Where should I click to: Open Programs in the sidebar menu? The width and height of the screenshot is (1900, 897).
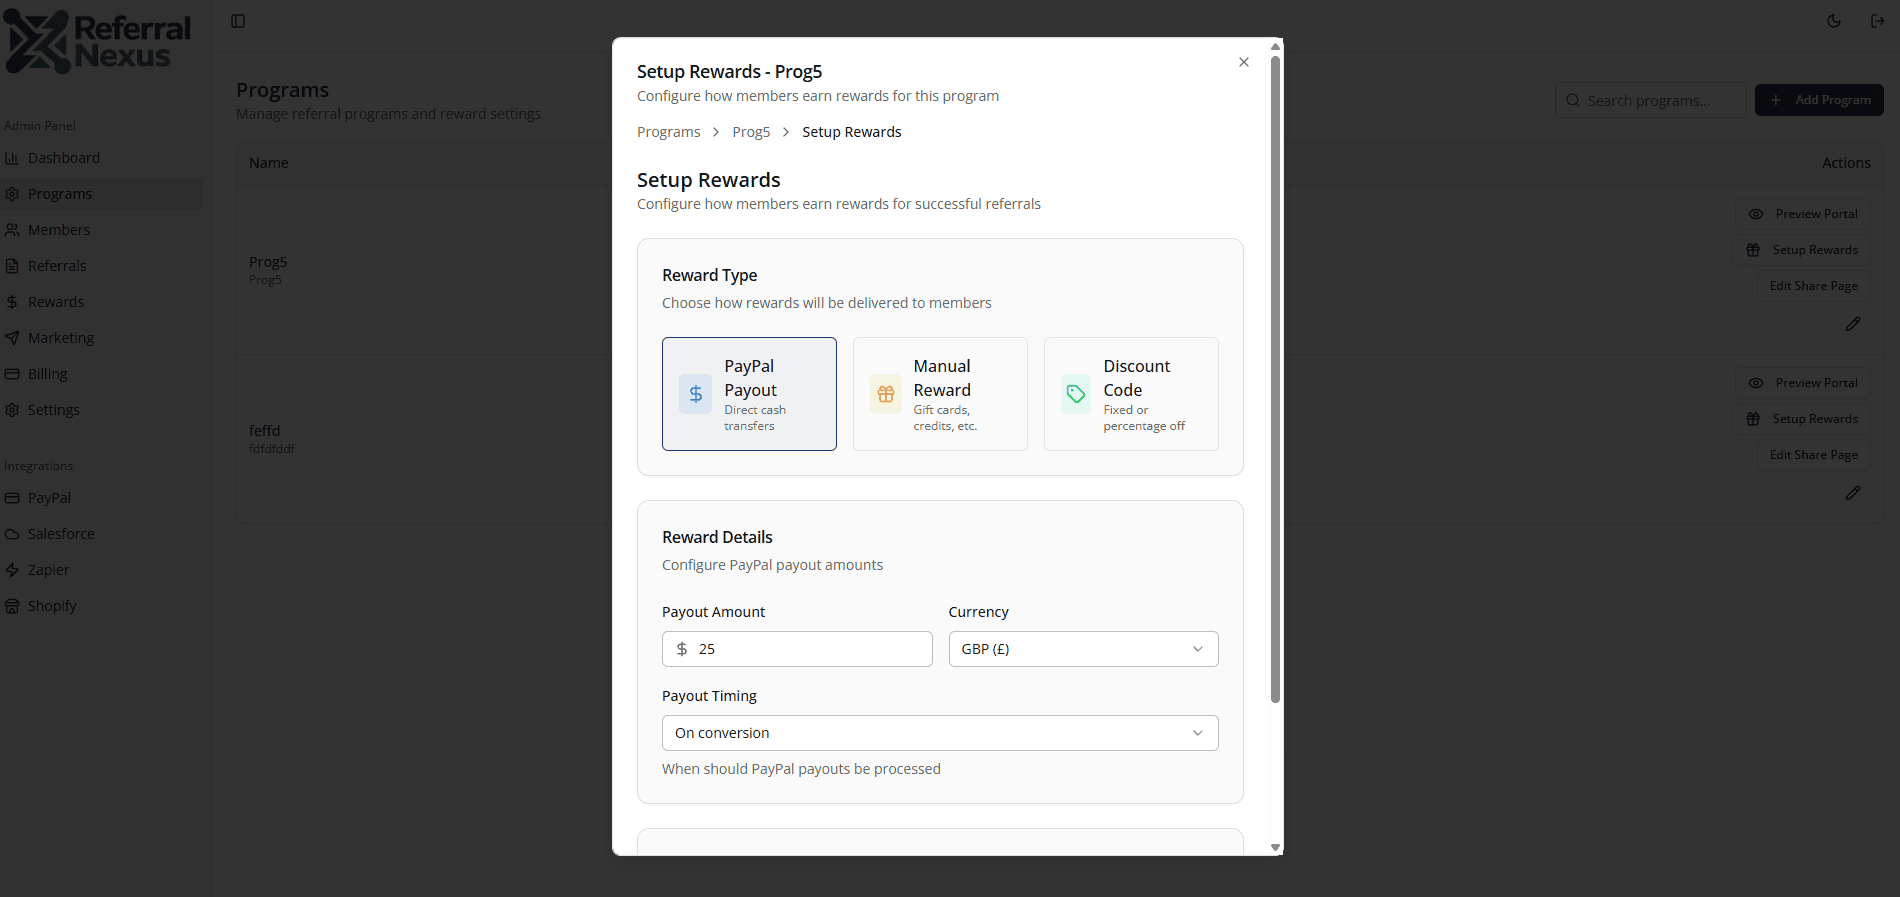pyautogui.click(x=101, y=194)
